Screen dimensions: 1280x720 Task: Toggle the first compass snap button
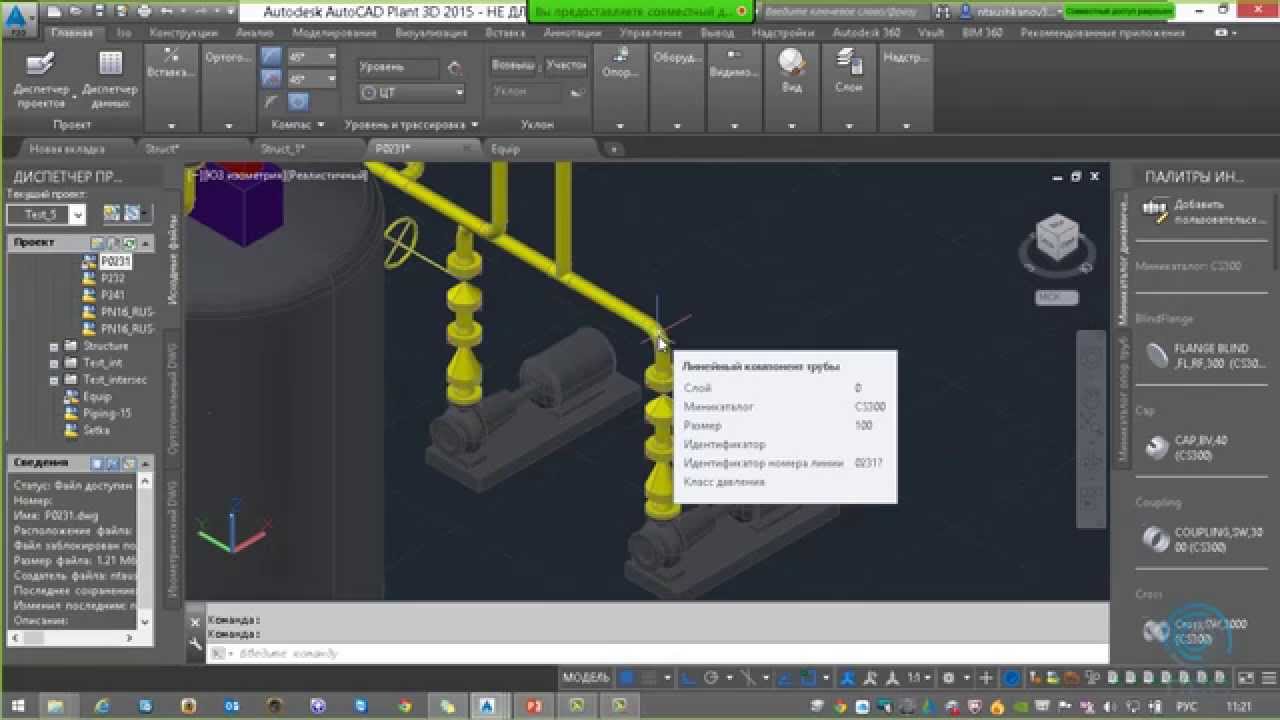click(271, 56)
